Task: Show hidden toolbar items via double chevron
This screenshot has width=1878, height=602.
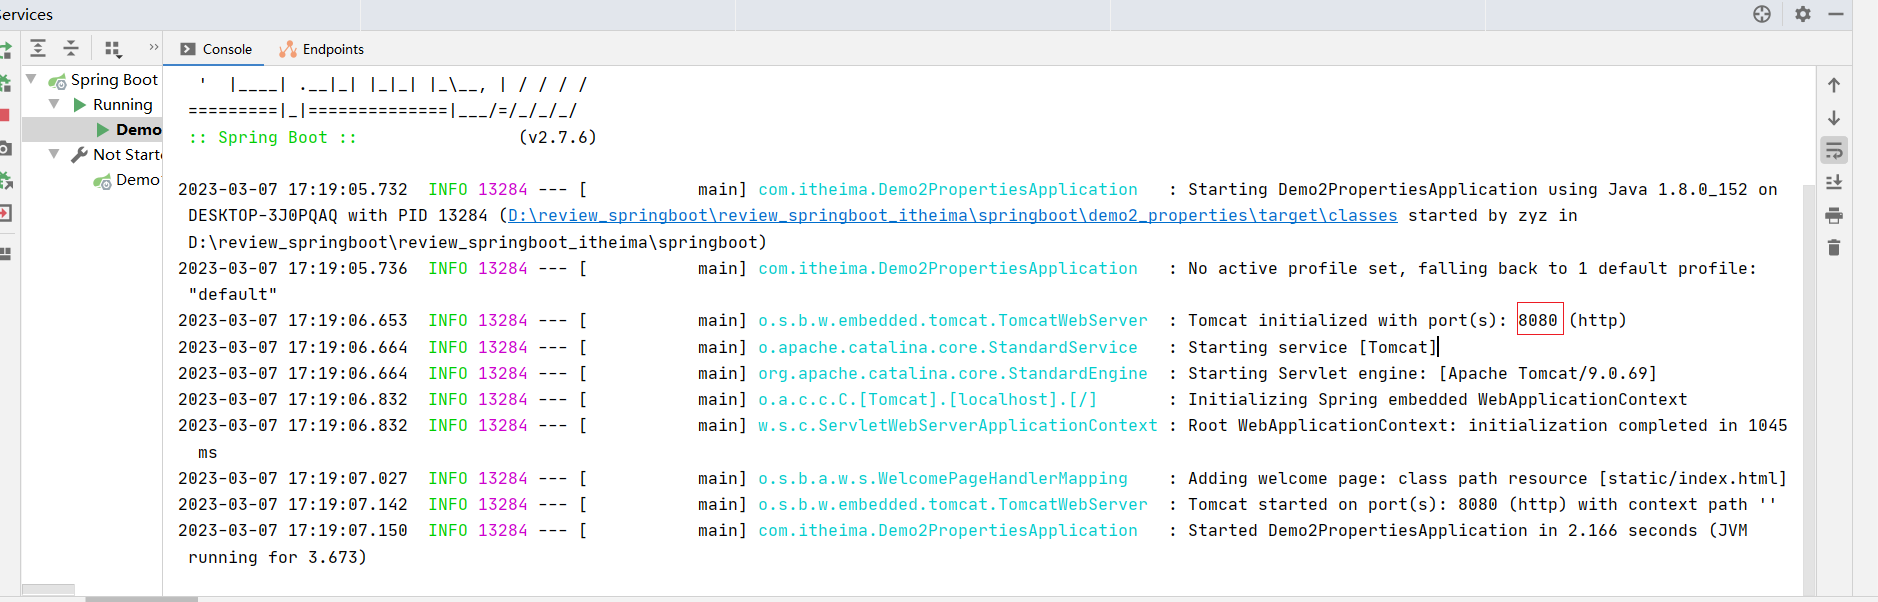Action: point(153,47)
